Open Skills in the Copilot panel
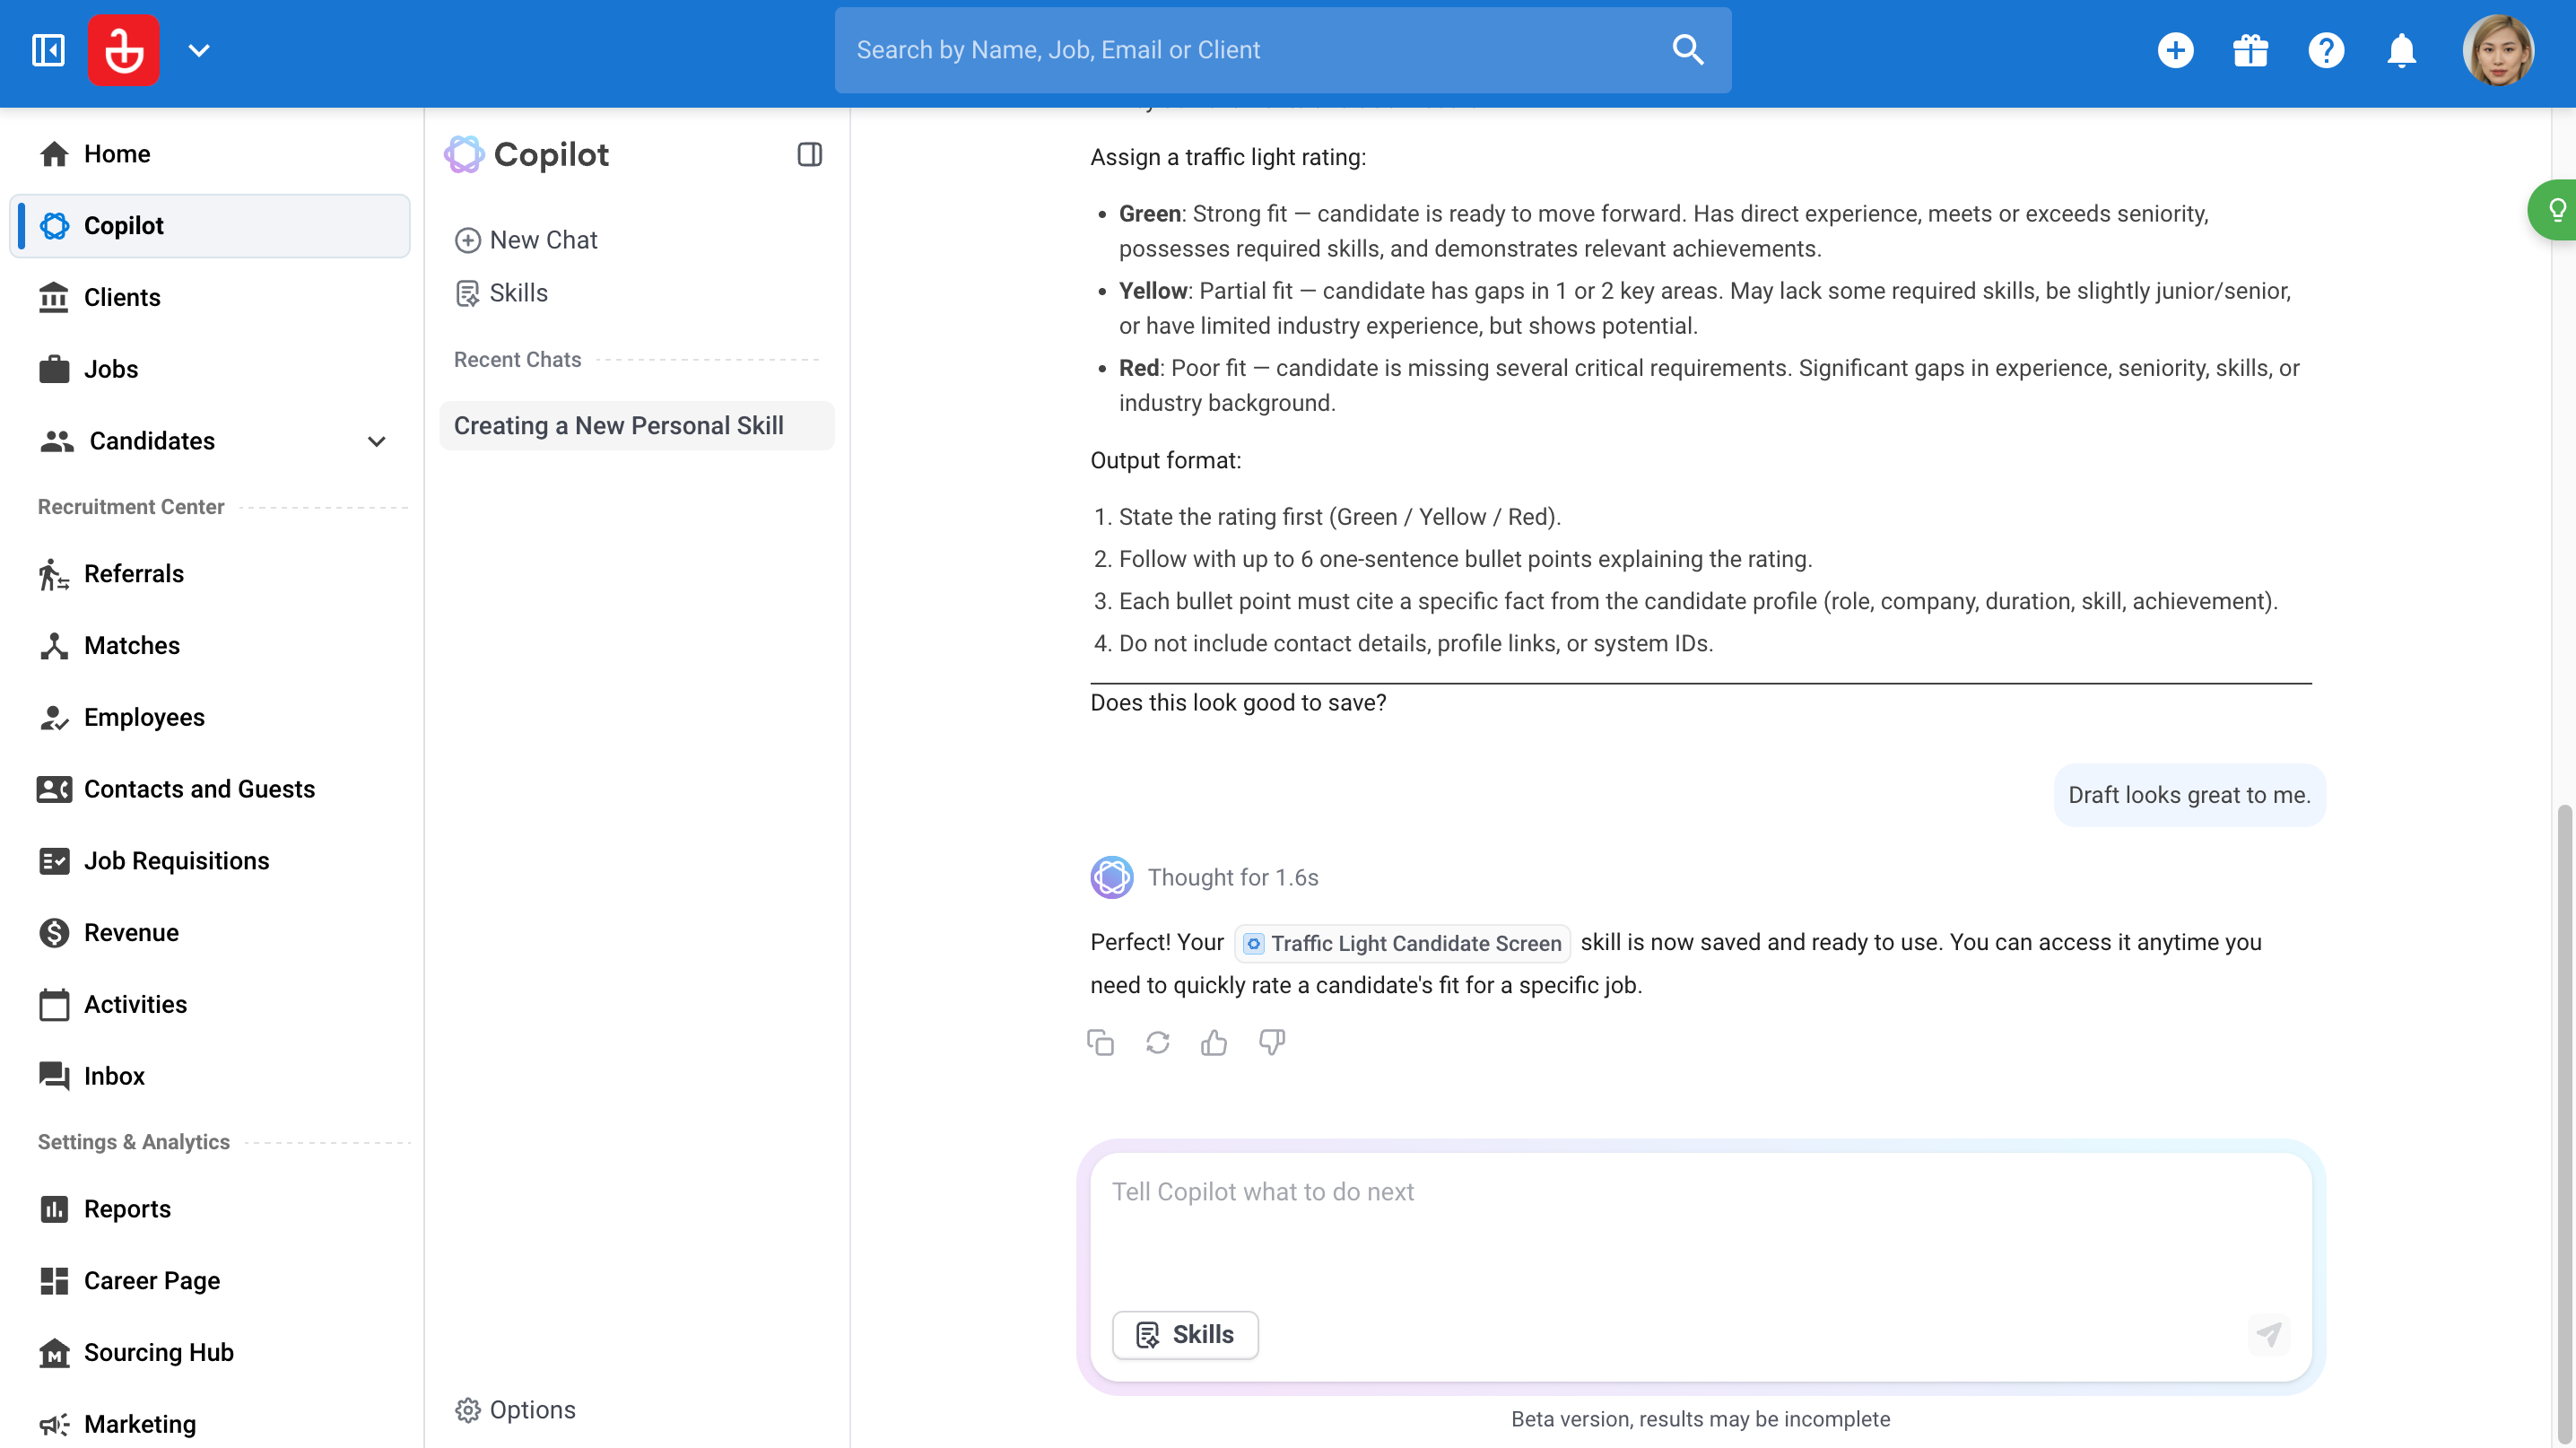This screenshot has width=2576, height=1448. pyautogui.click(x=502, y=293)
